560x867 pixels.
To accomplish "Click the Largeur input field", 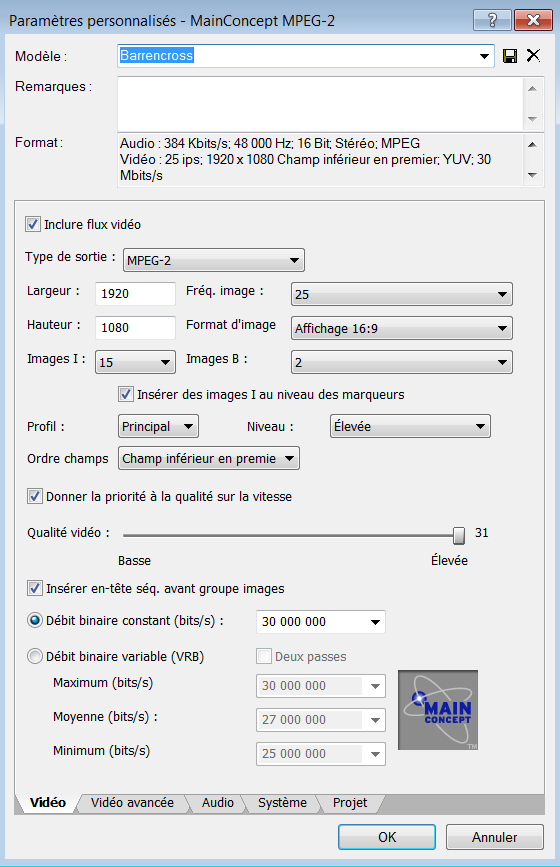I will (x=135, y=294).
